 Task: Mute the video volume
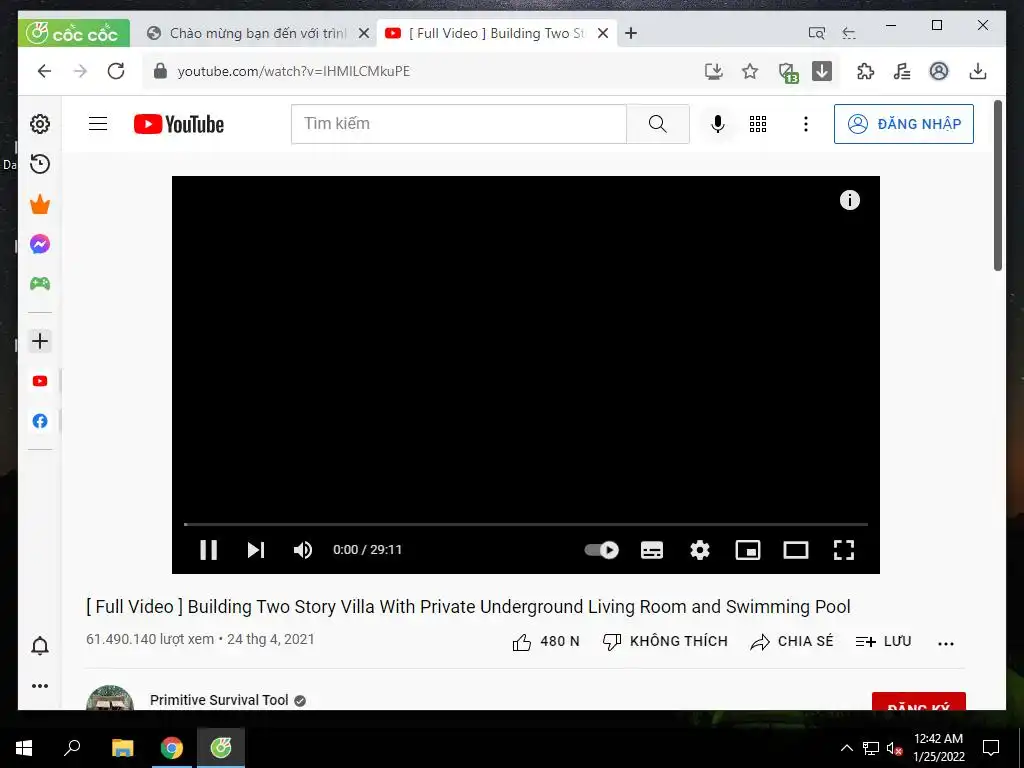(303, 550)
